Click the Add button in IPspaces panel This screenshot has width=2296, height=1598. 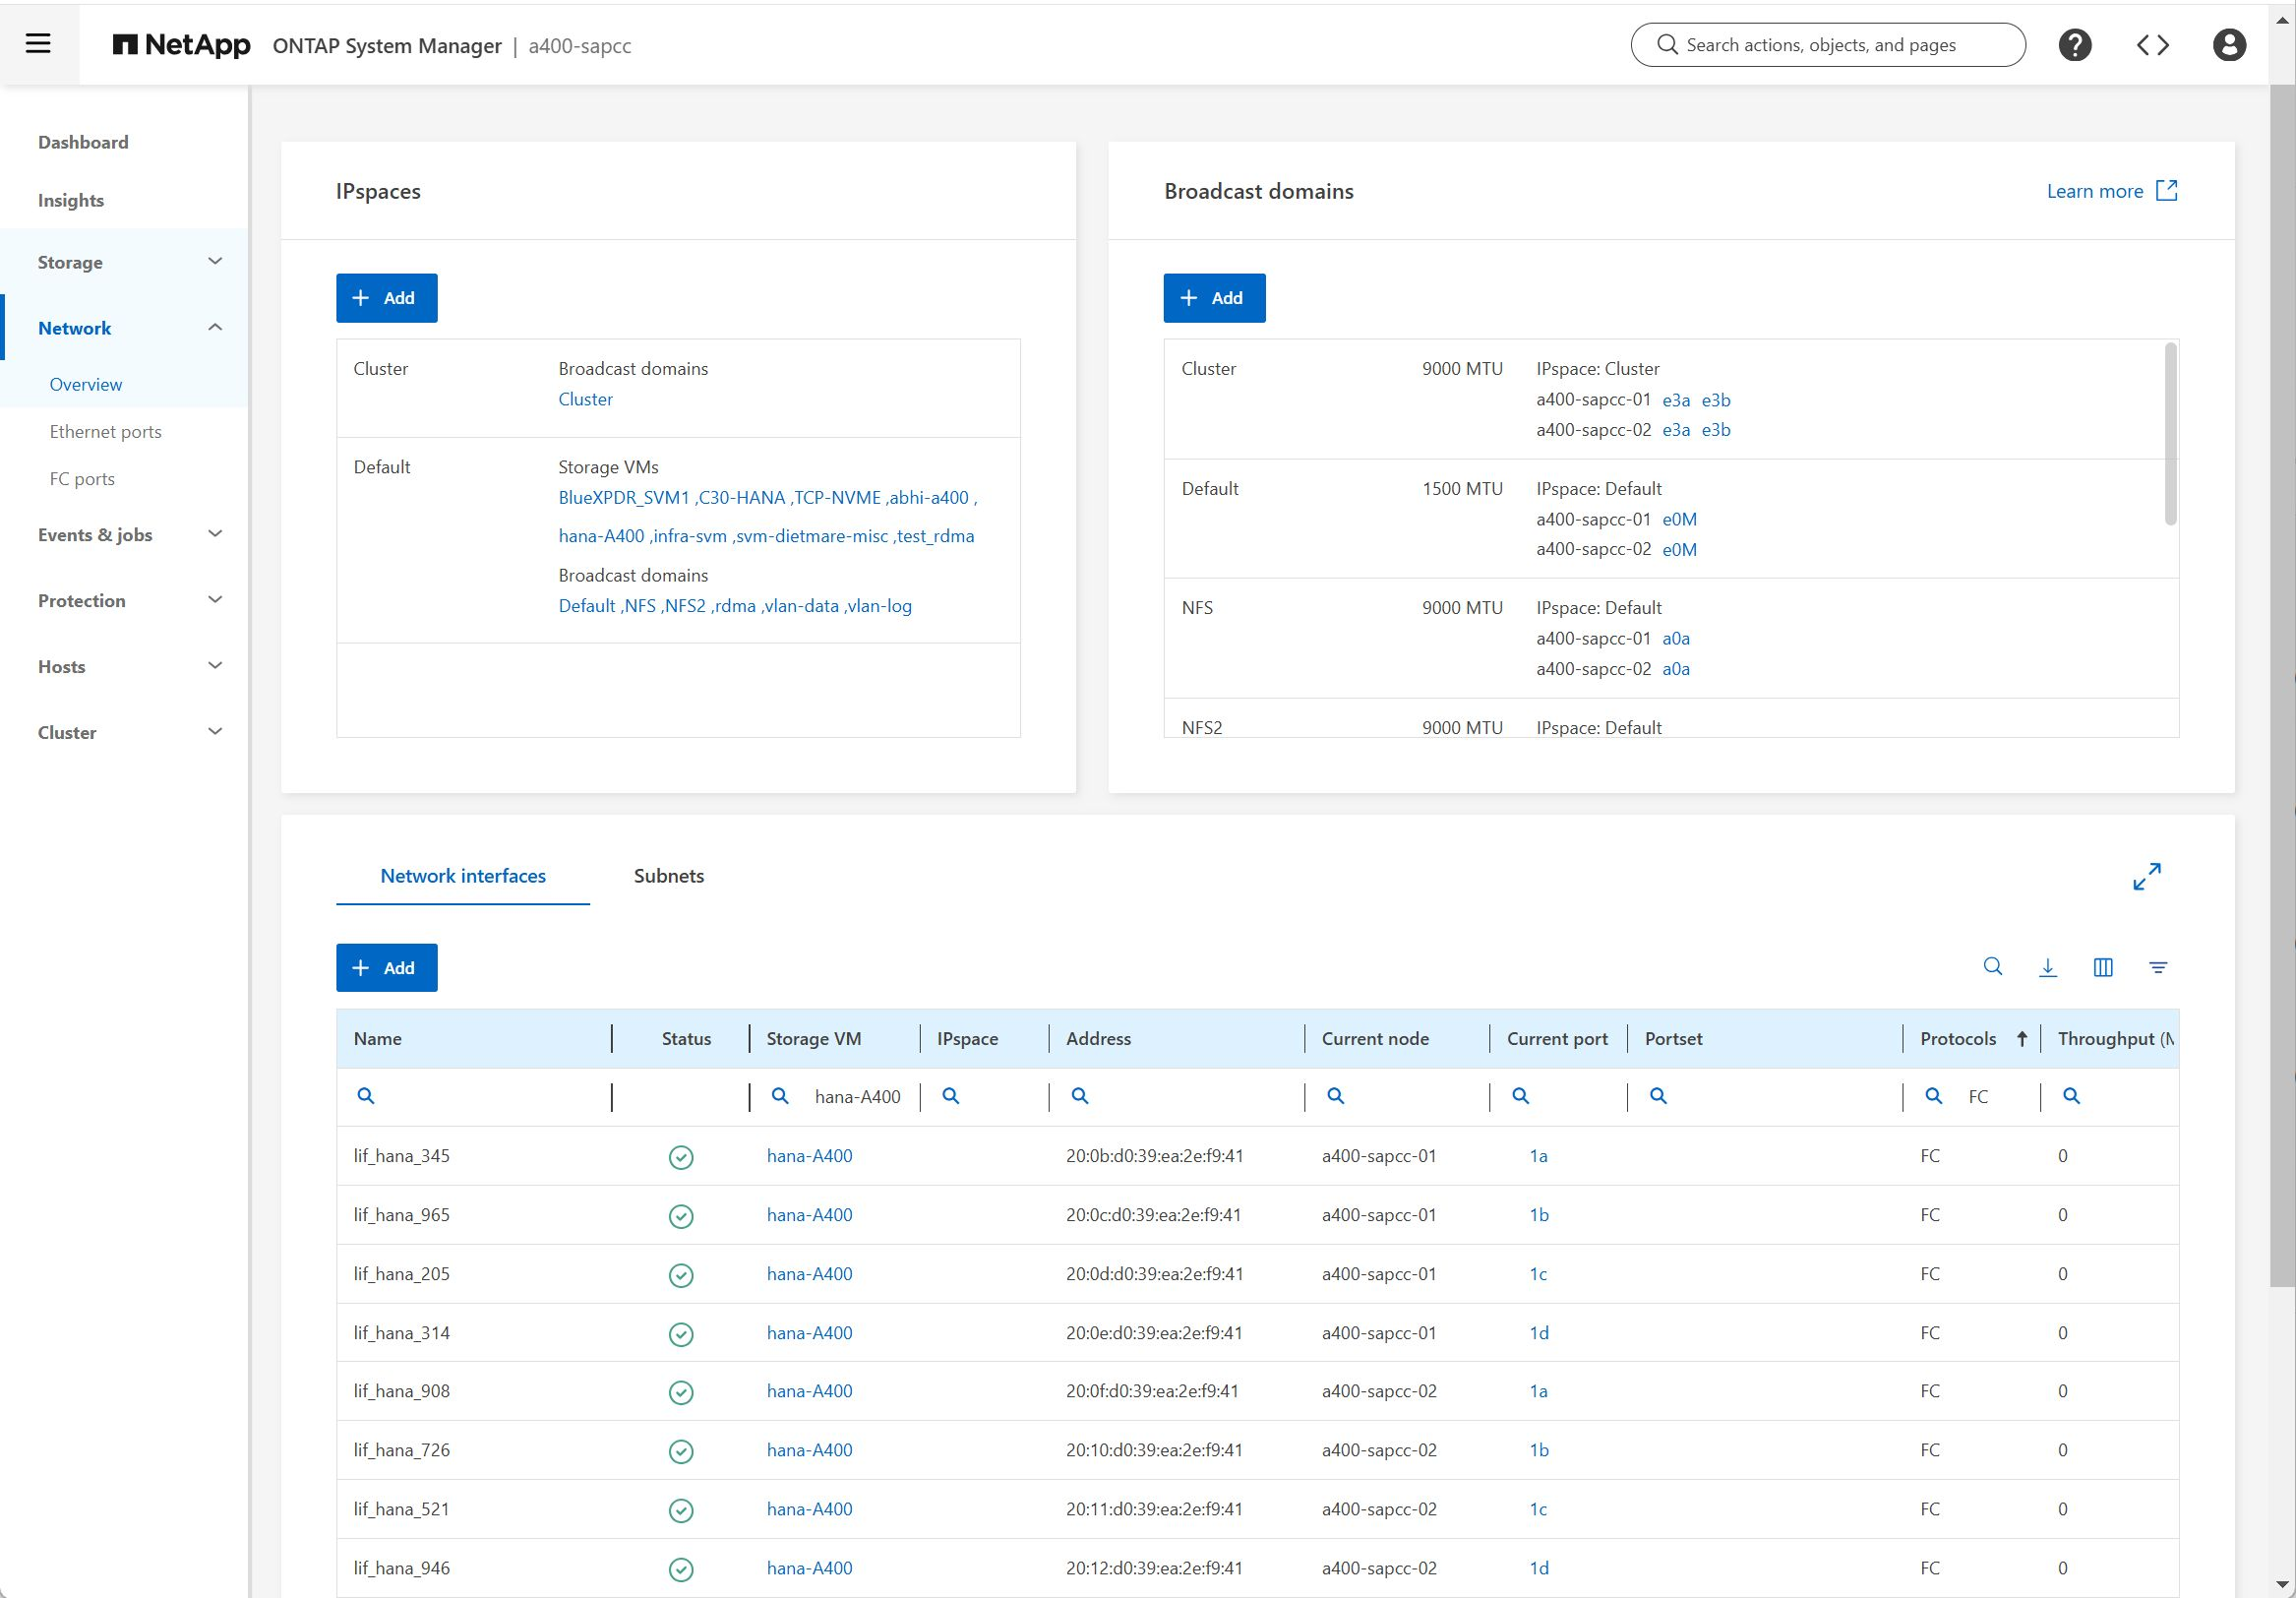(386, 298)
